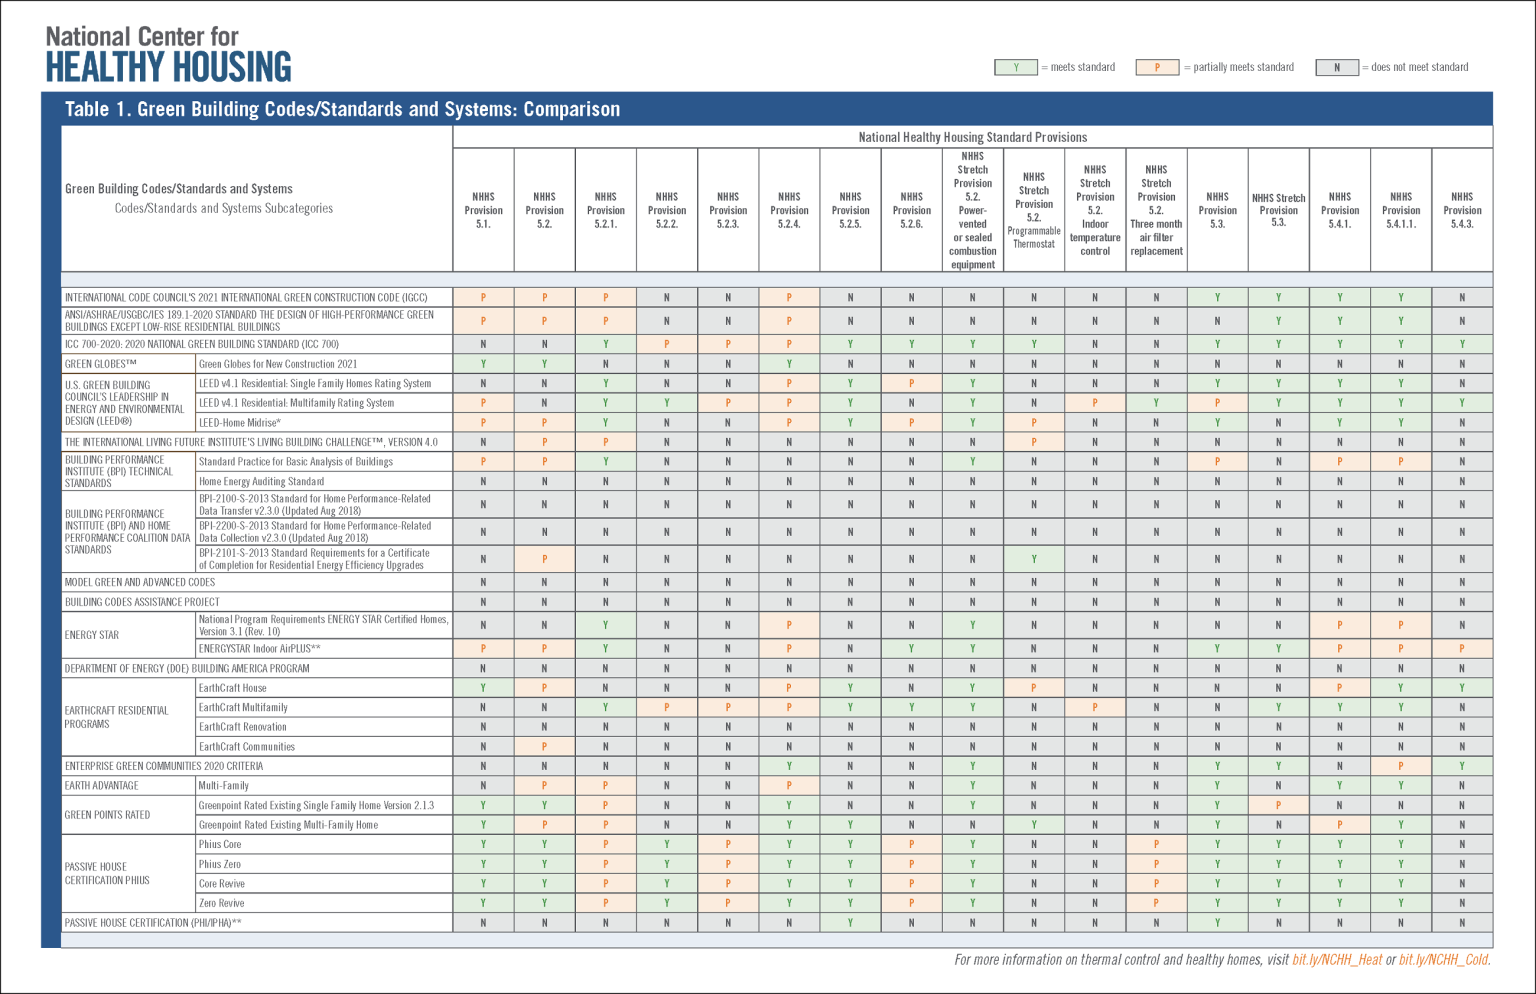This screenshot has height=994, width=1536.
Task: Select 'ICC 700-2020: 2020 National Green Building Standard' row
Action: click(x=202, y=344)
